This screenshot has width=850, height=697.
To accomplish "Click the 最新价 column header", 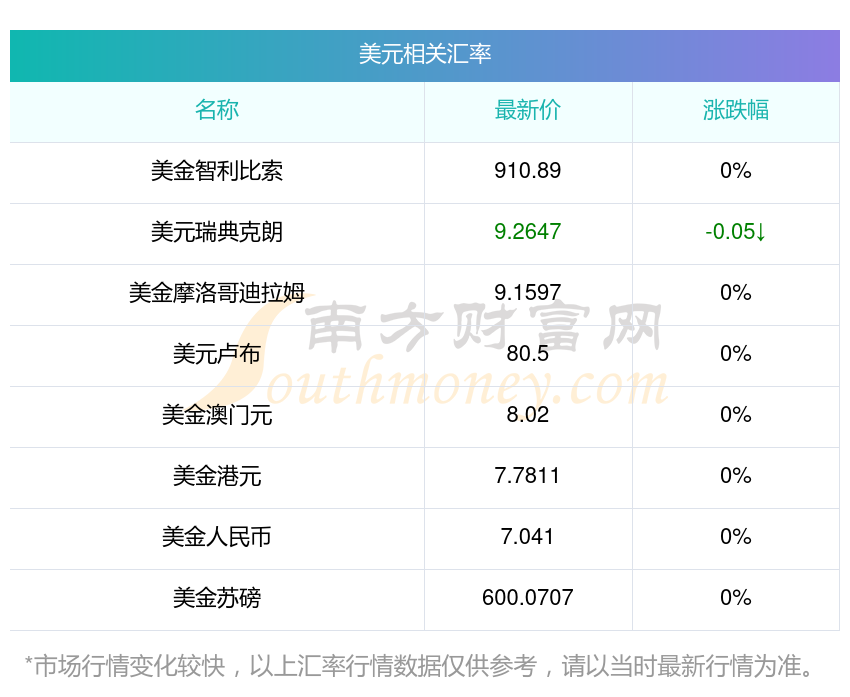I will [527, 110].
